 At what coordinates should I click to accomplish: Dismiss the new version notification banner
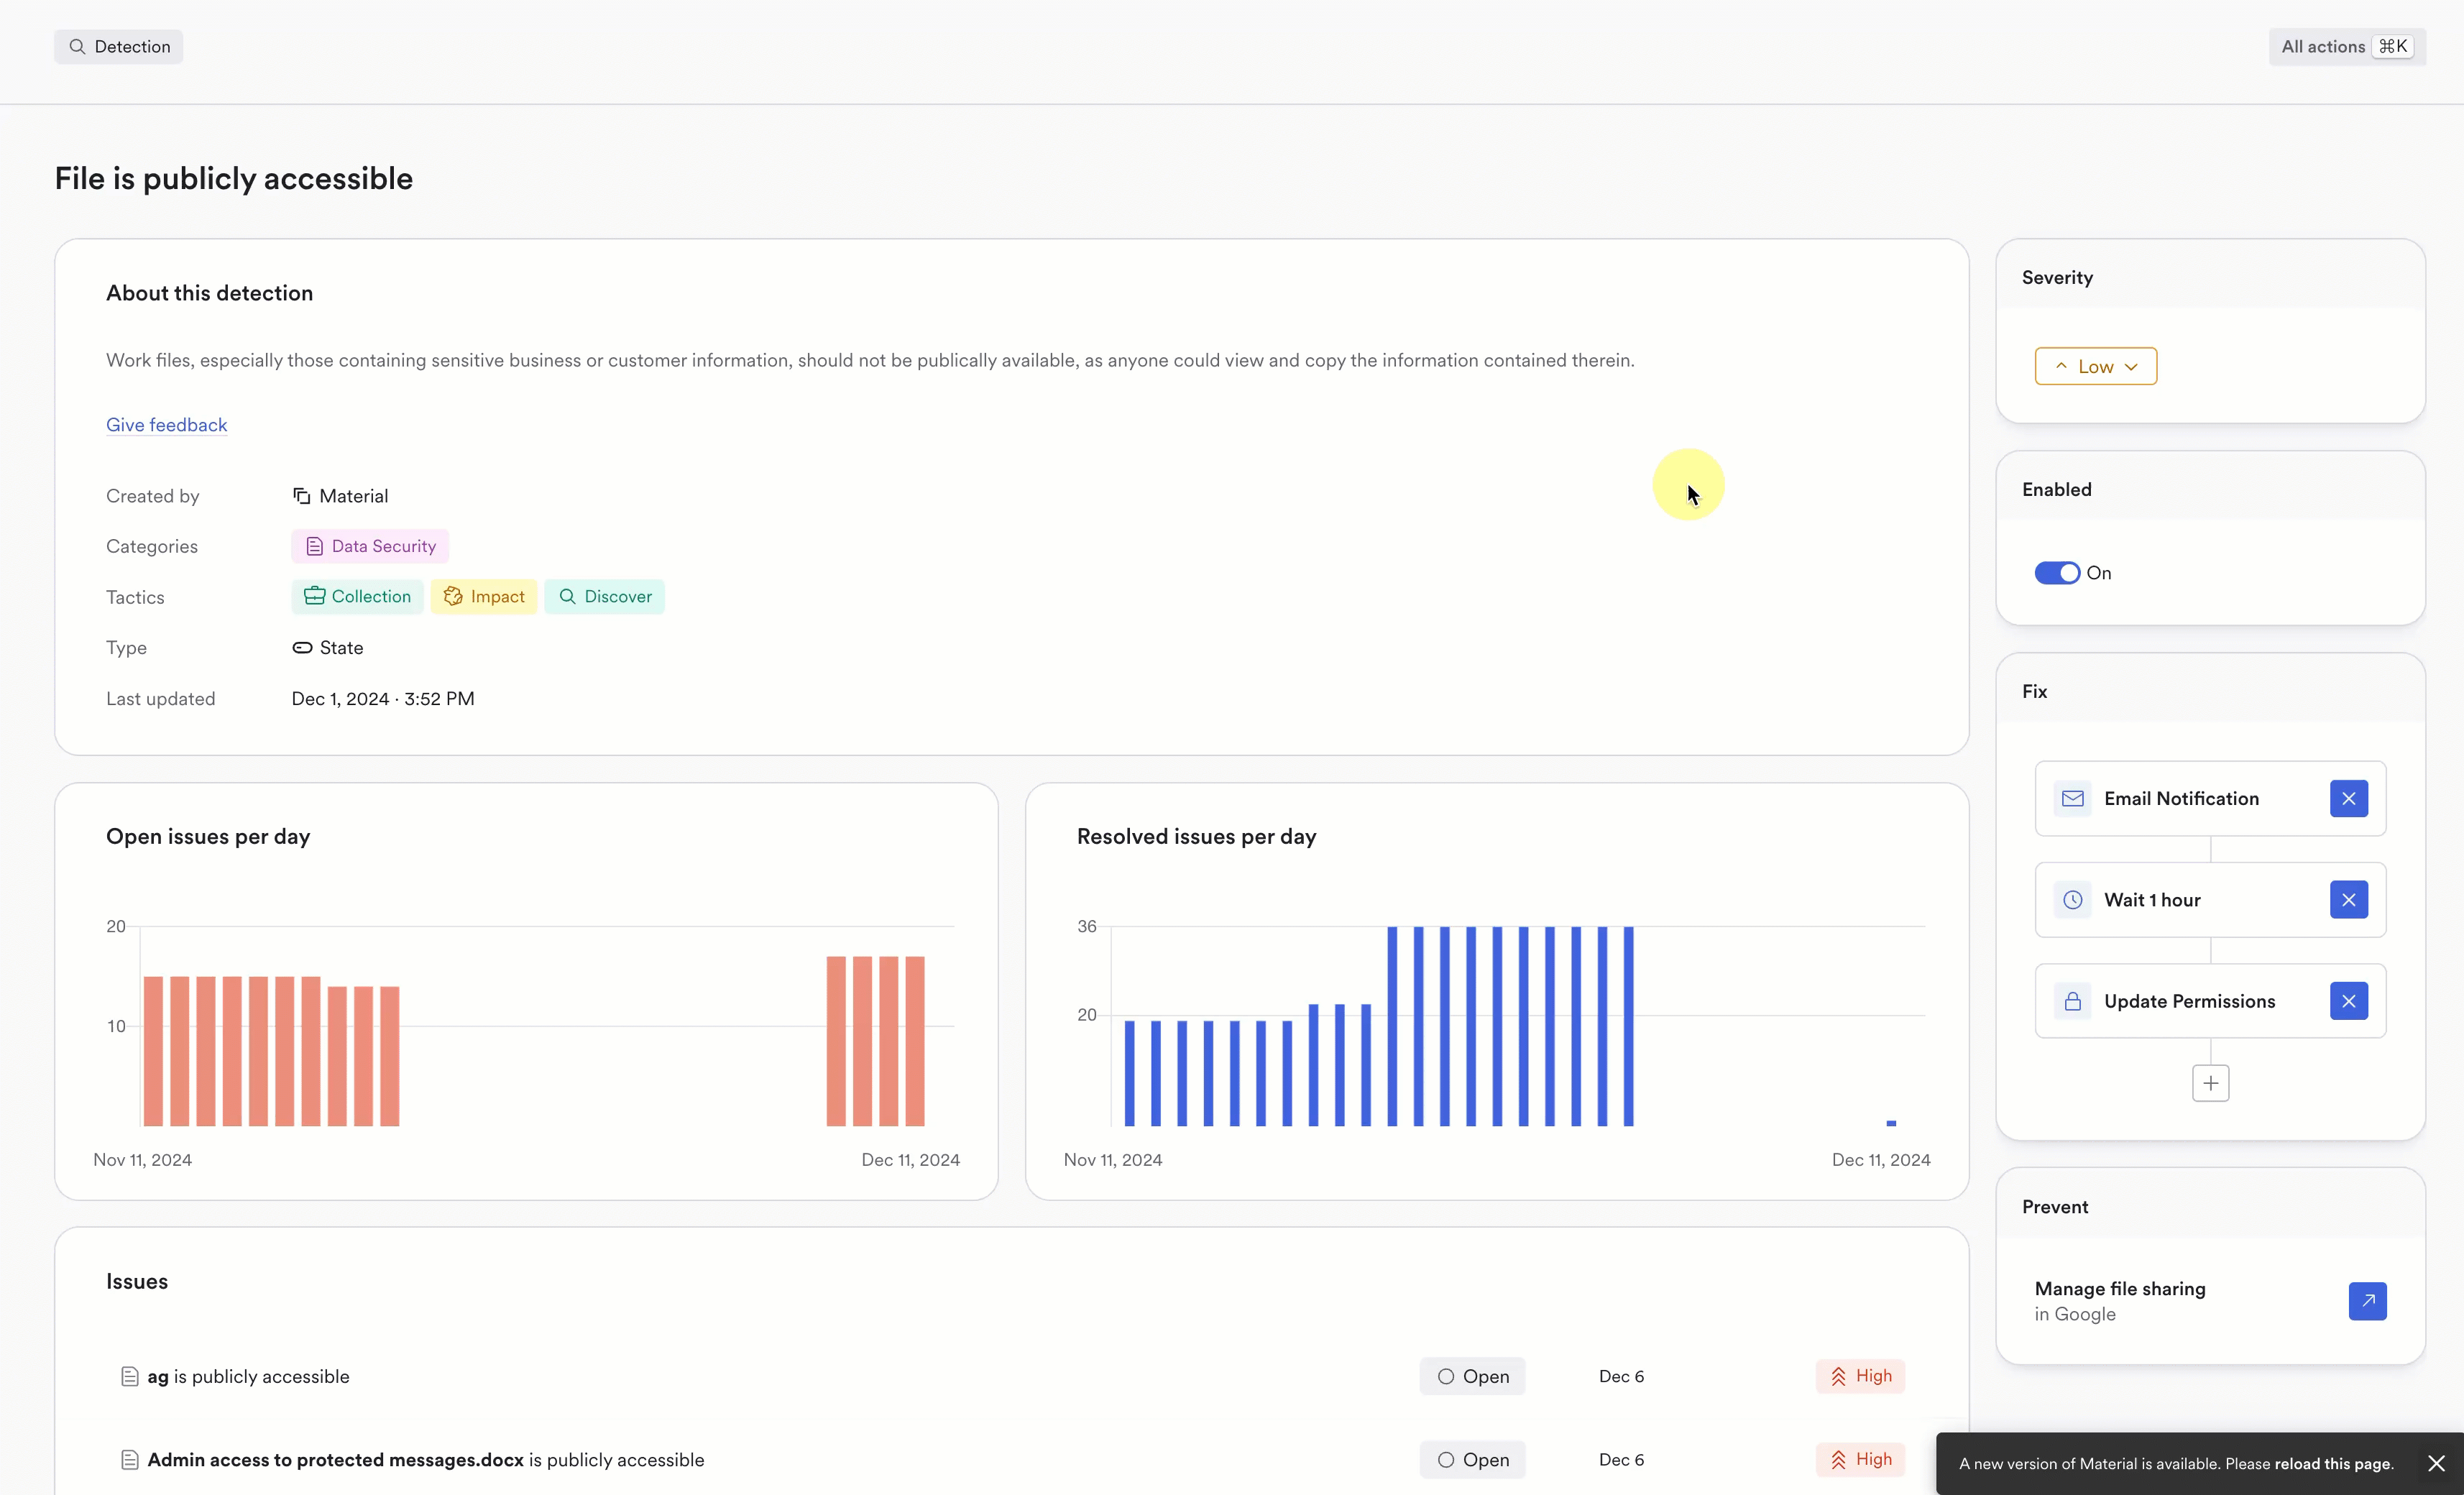coord(2436,1463)
